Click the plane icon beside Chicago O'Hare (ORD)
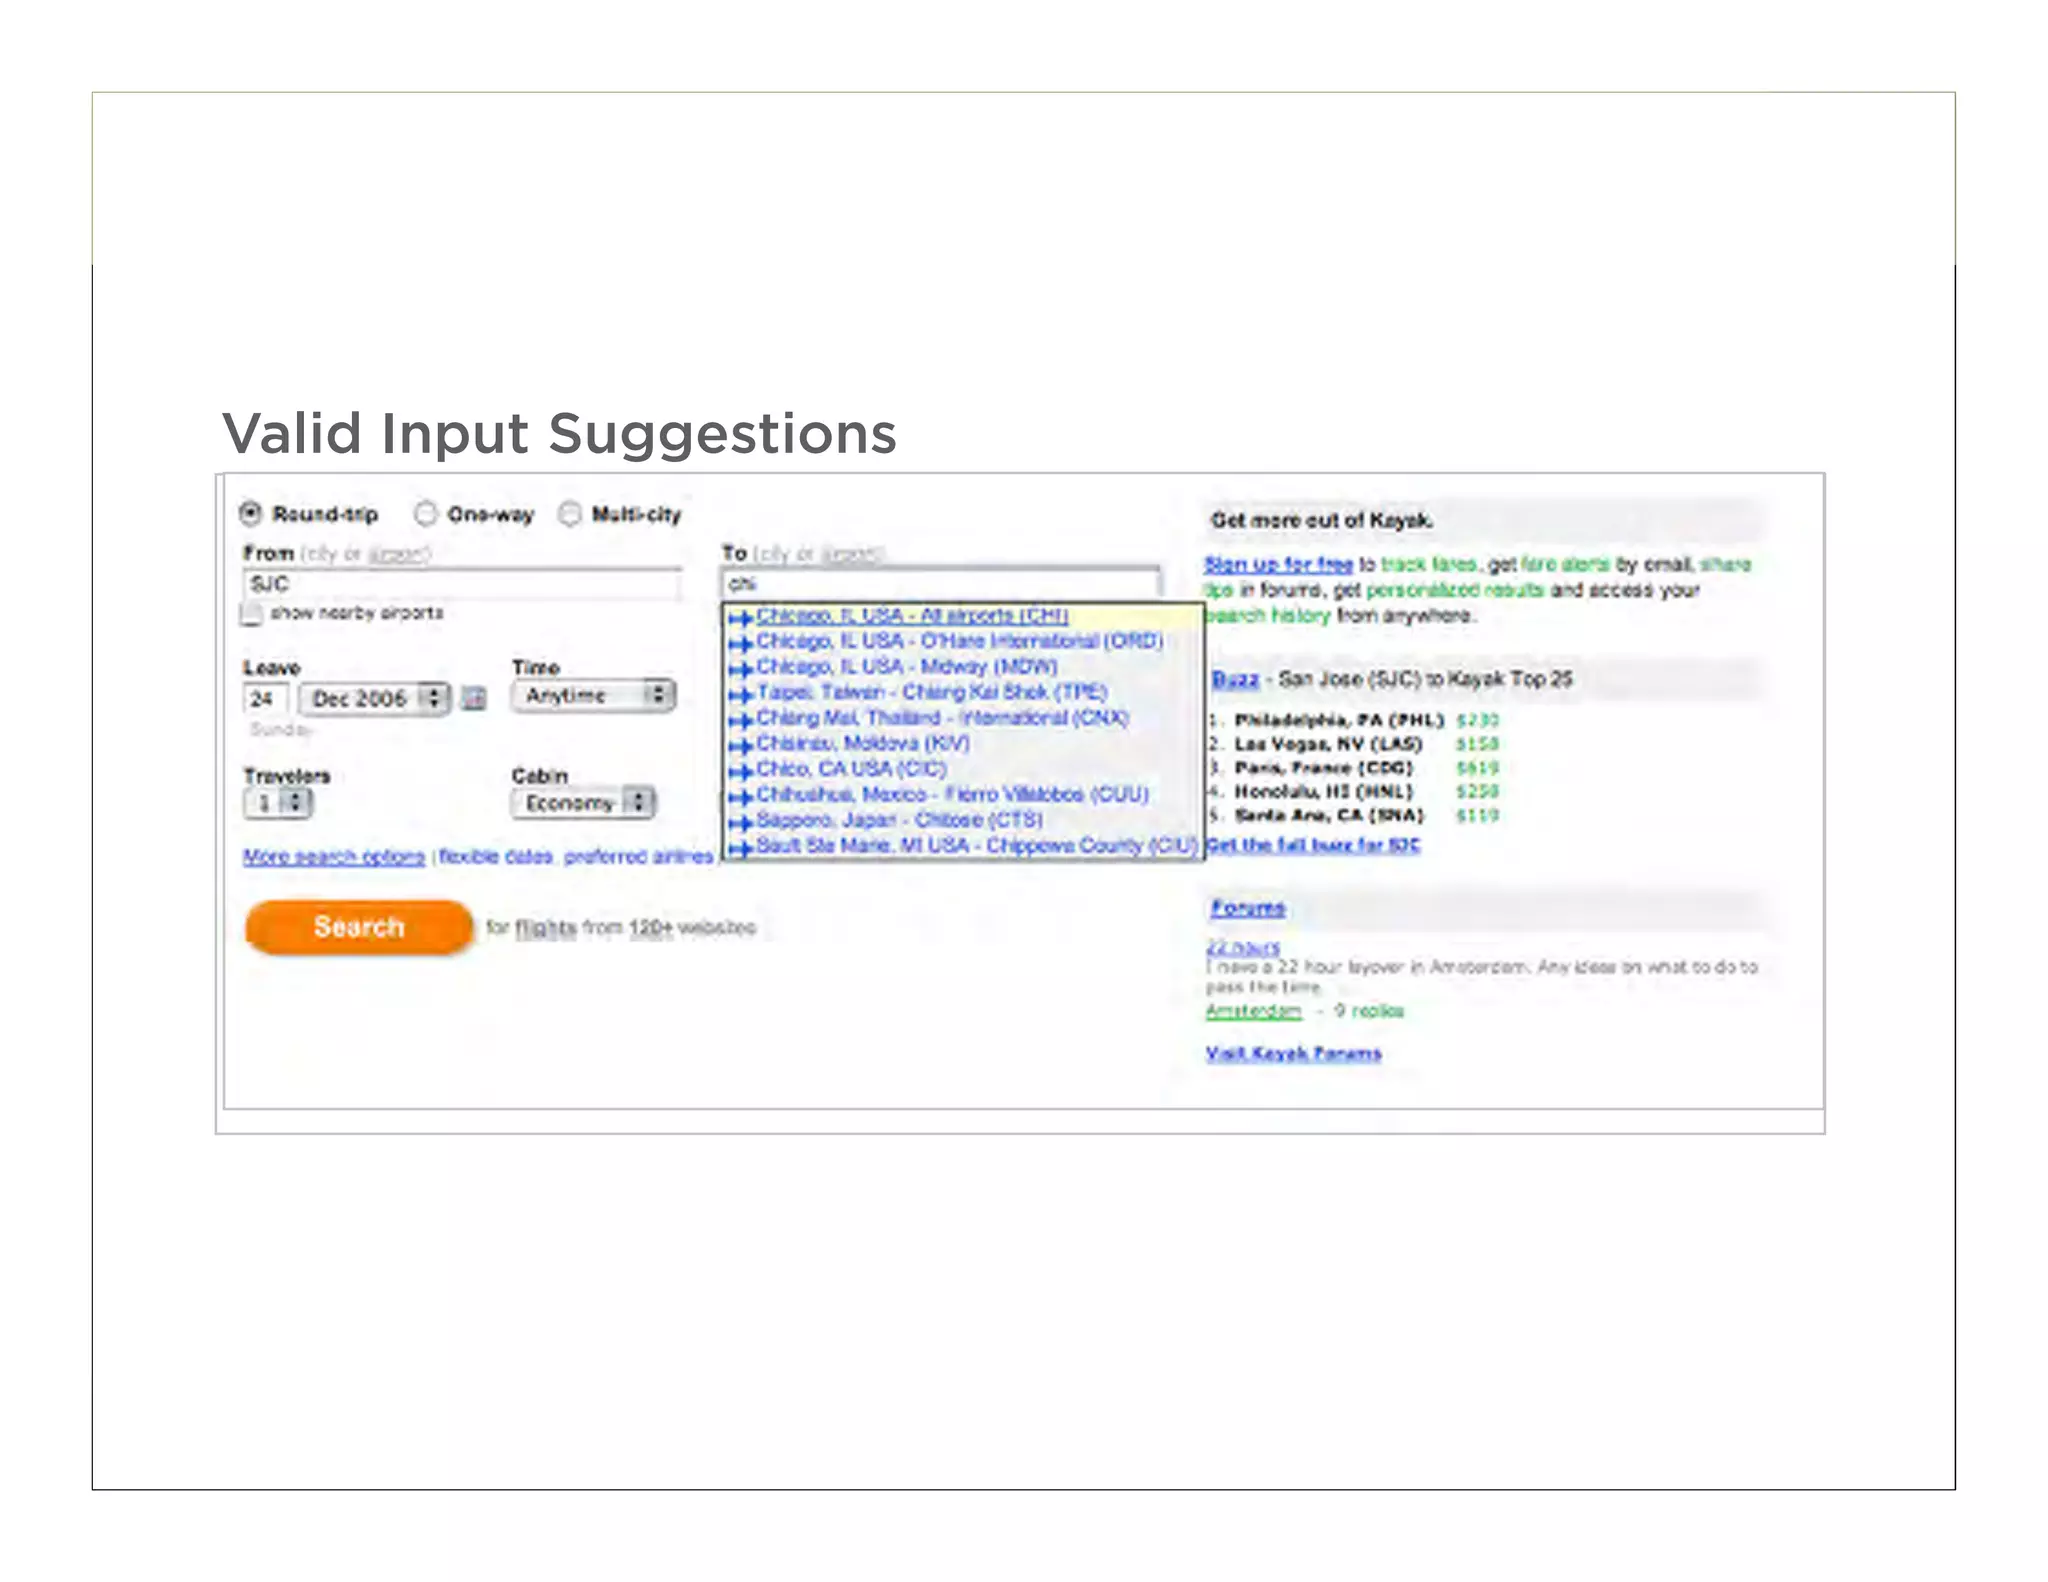 coord(740,644)
